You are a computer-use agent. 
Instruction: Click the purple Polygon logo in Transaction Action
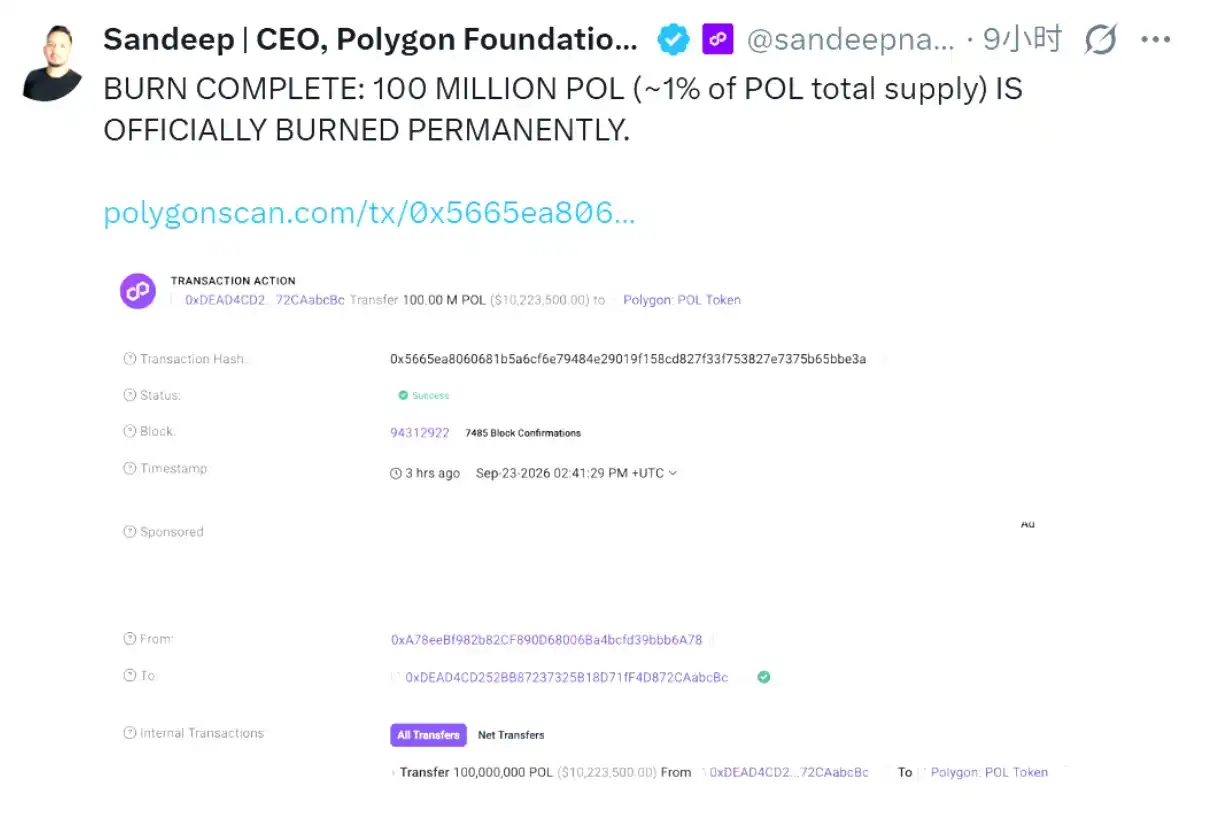point(138,291)
